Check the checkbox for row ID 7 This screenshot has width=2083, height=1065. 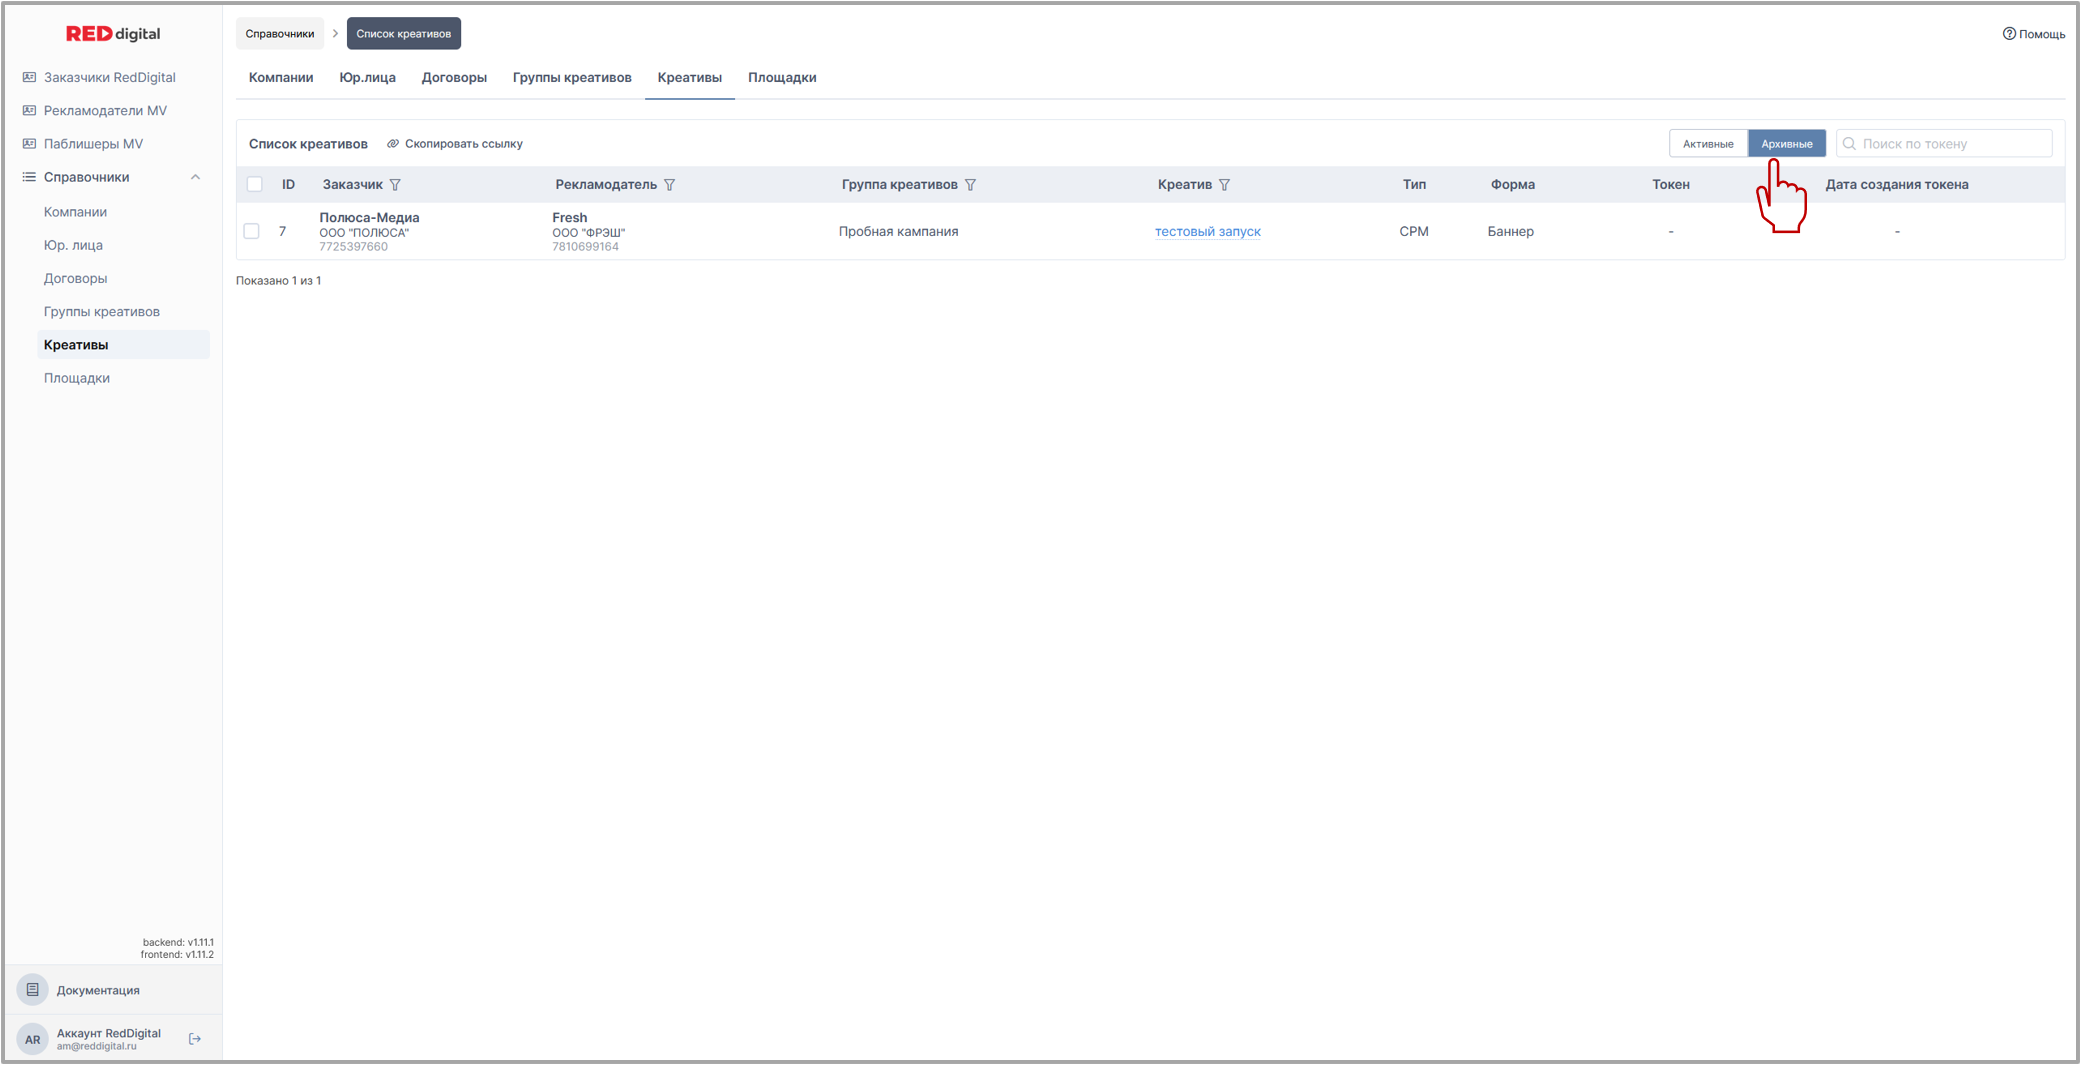pos(252,231)
